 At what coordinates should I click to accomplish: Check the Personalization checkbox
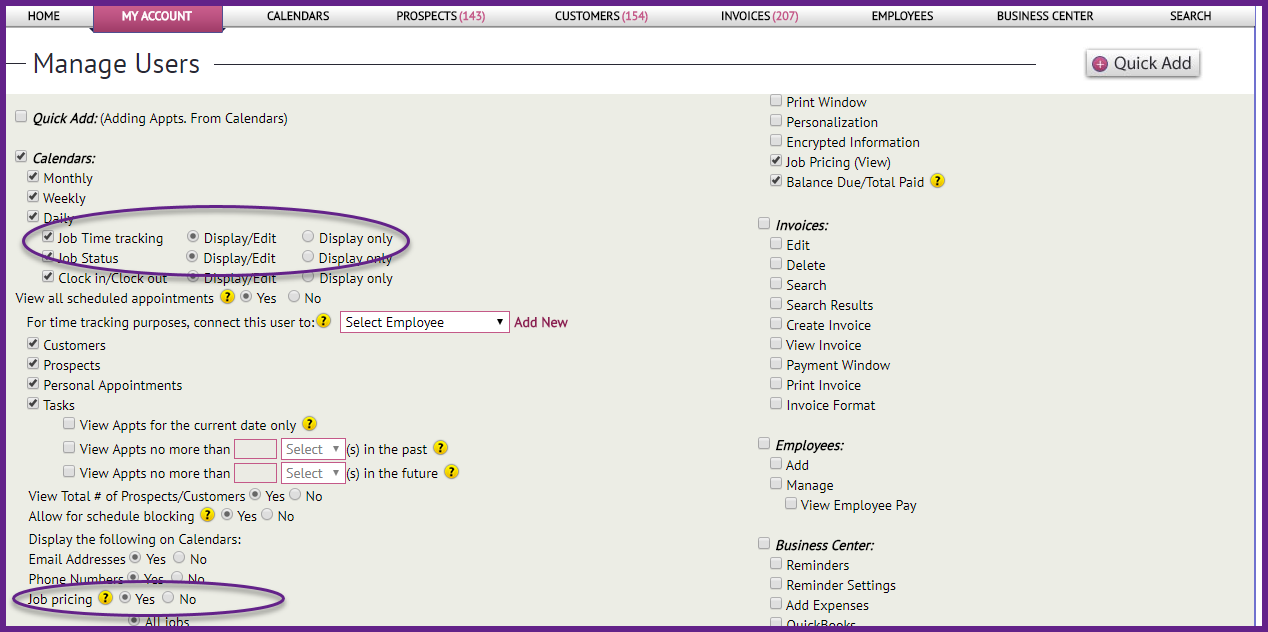[x=776, y=121]
